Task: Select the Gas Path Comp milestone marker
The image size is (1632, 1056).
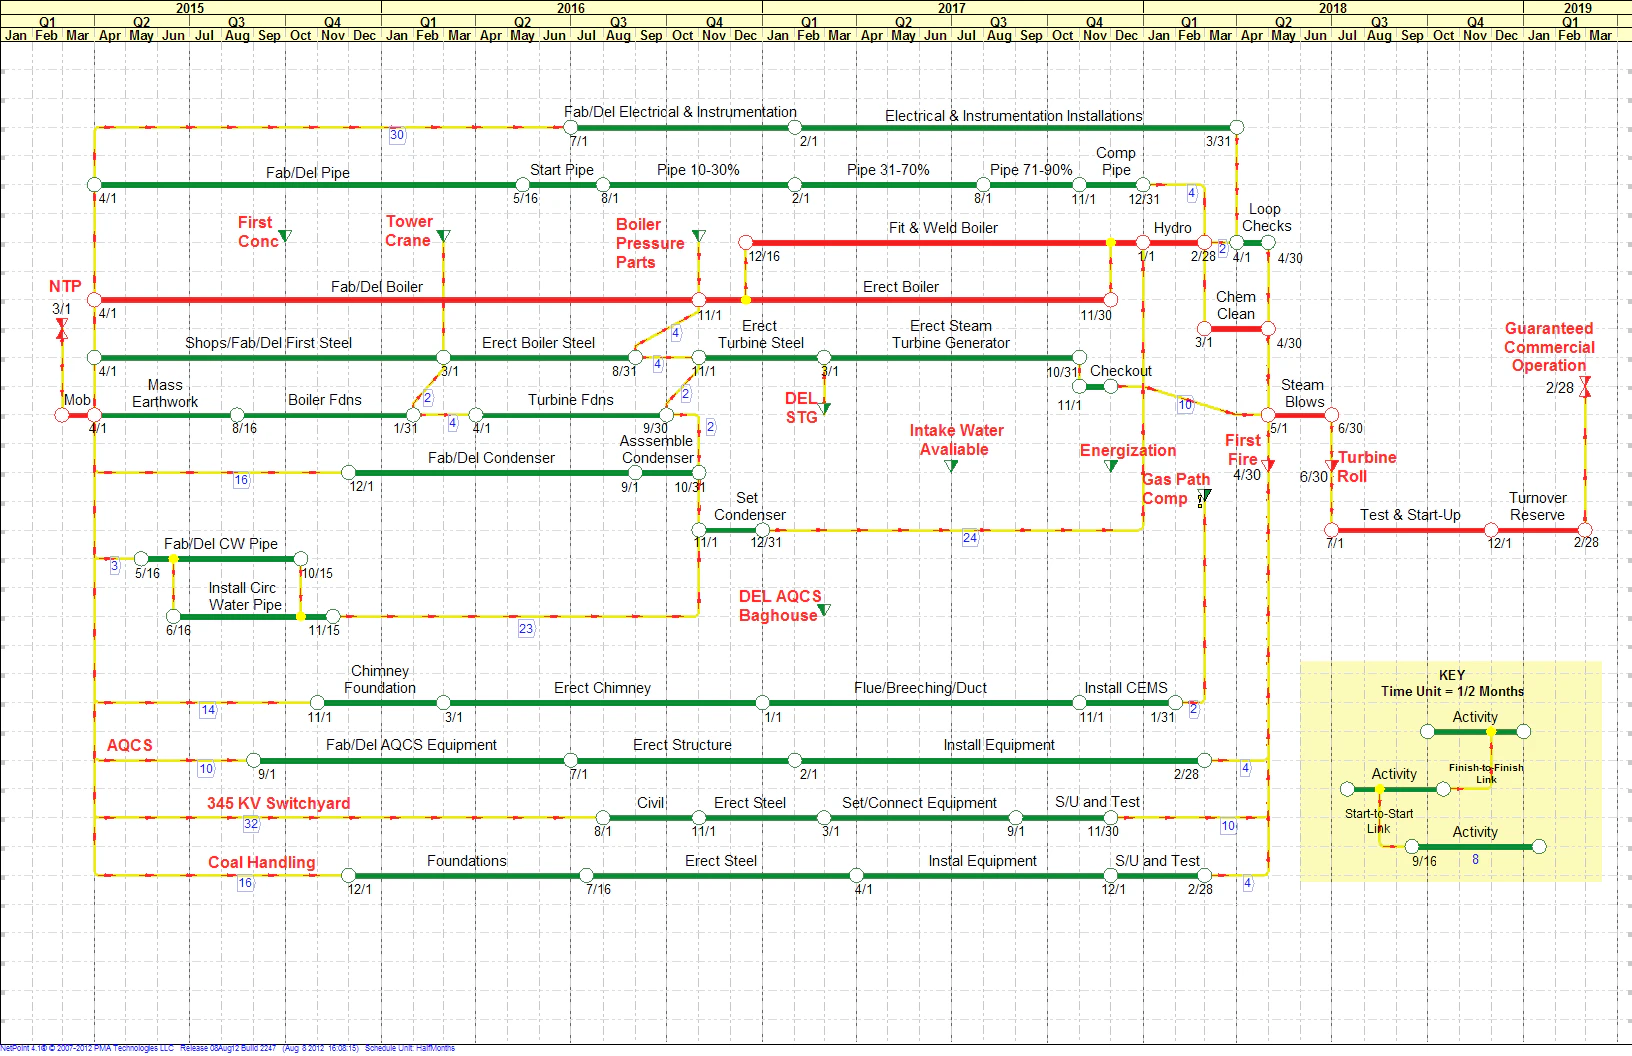Action: point(1207,497)
